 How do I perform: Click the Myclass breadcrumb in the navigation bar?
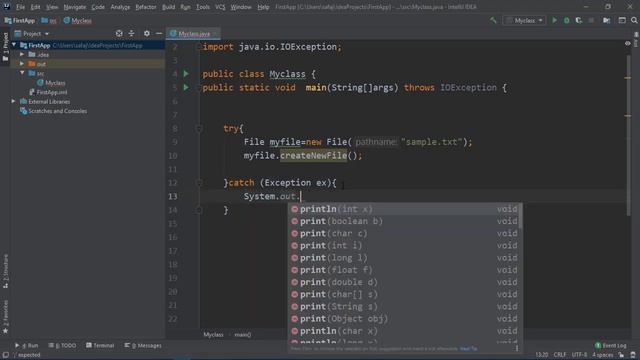78,20
